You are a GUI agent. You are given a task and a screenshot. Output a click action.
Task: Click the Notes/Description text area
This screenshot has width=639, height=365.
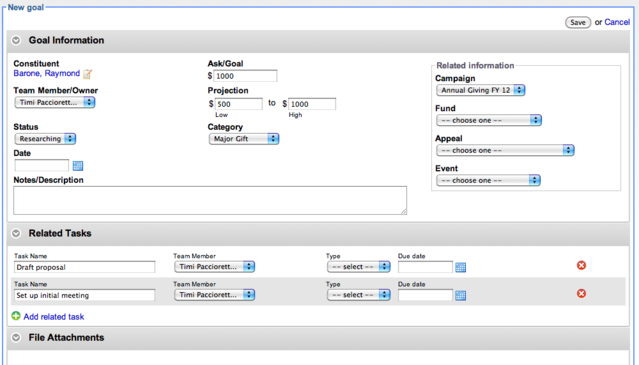click(x=210, y=200)
